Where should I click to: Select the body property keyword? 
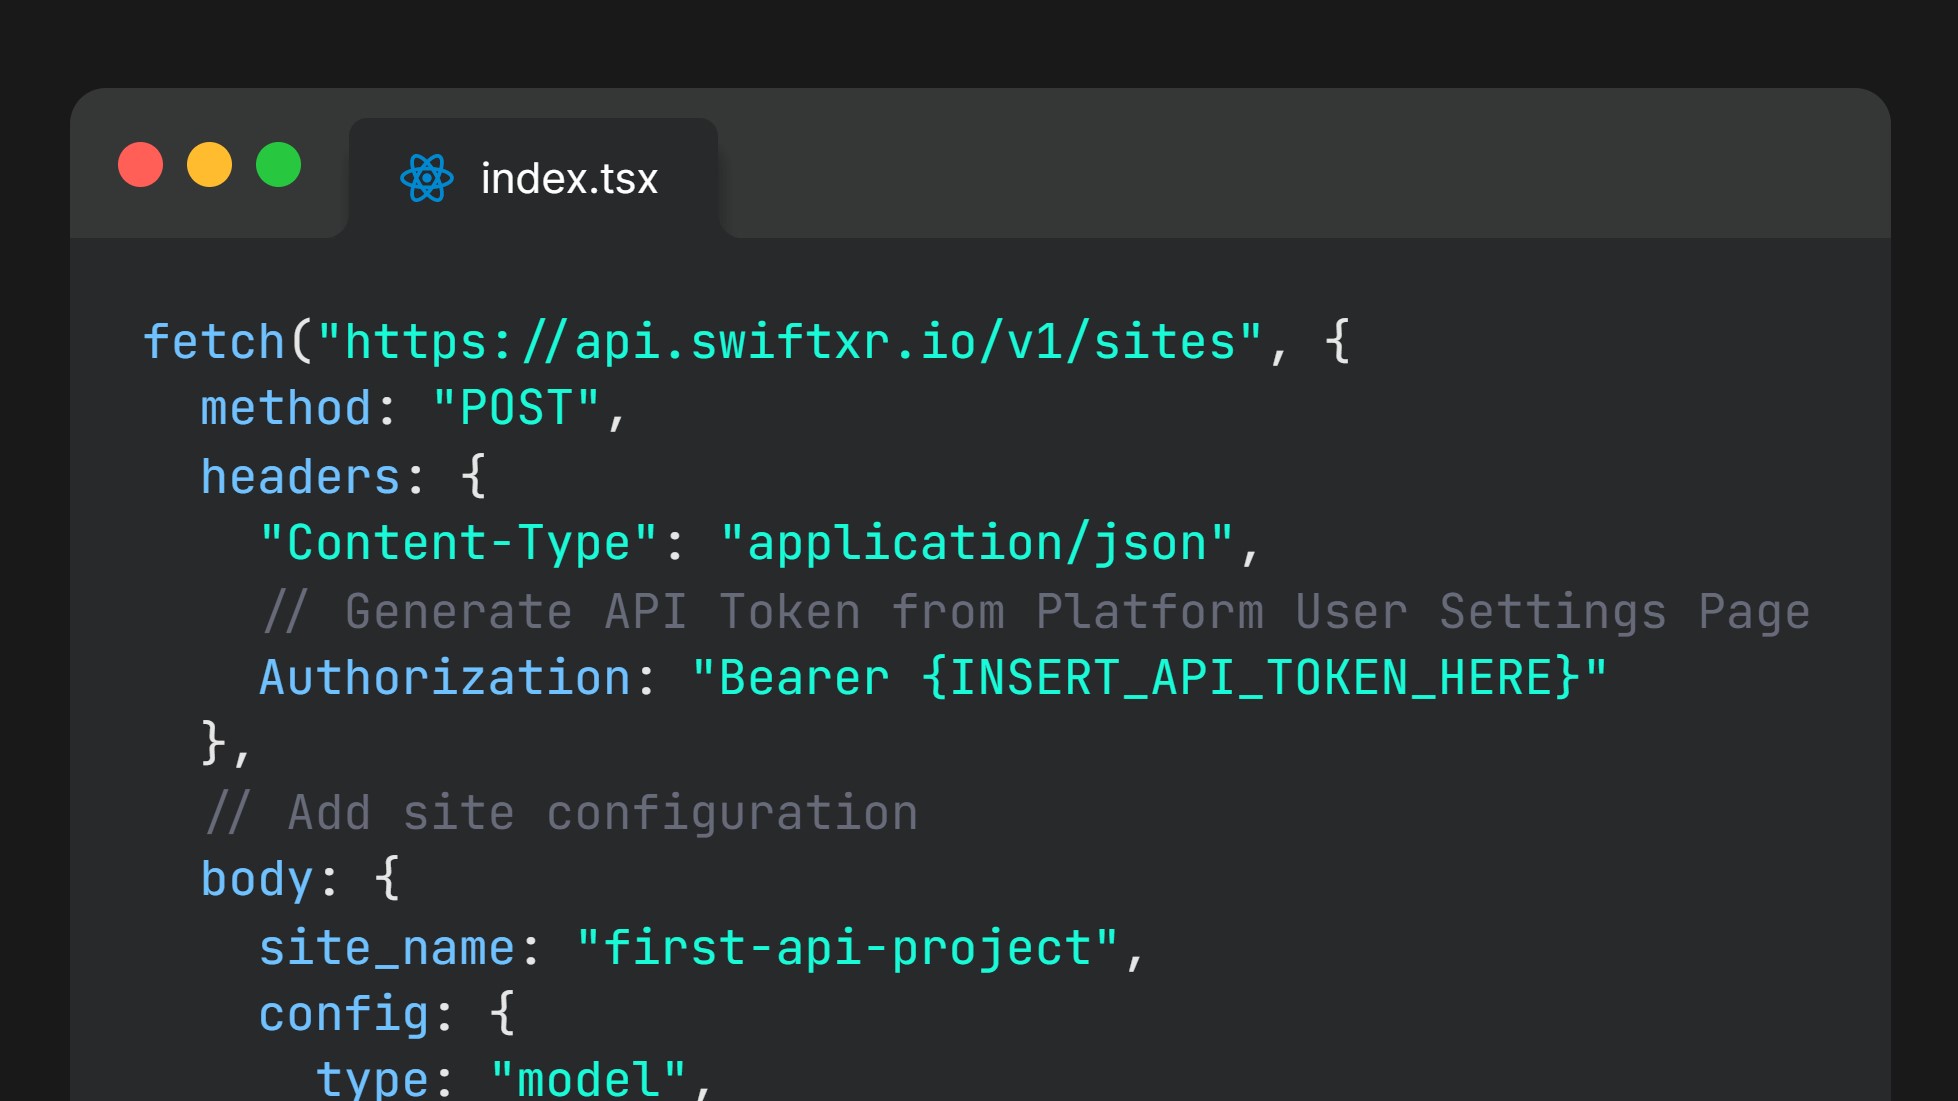point(257,877)
